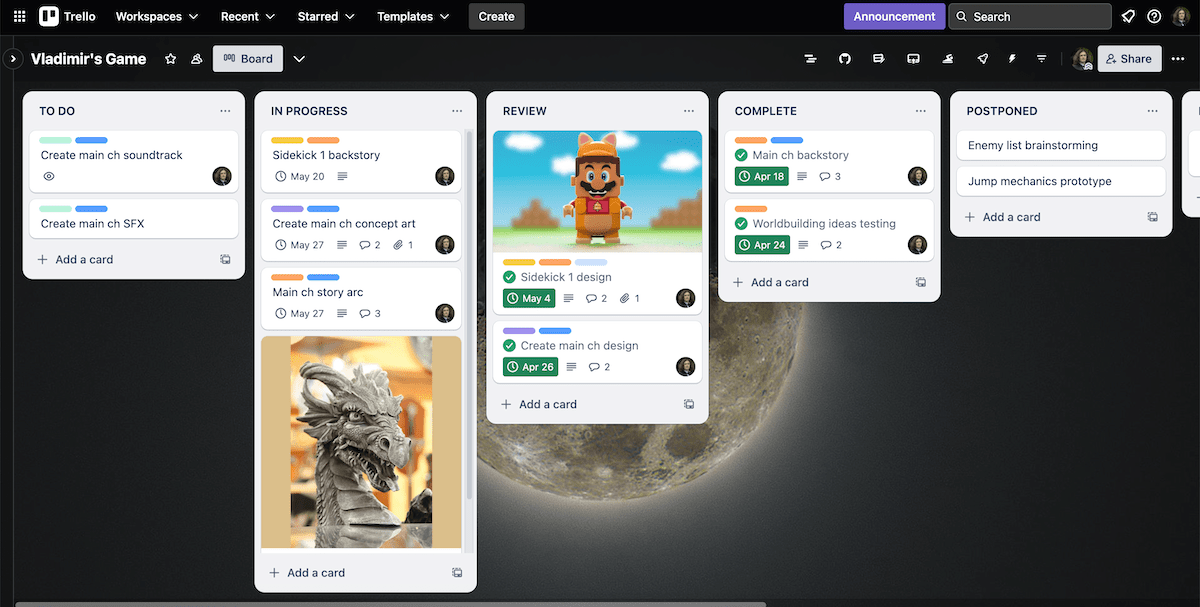Viewport: 1200px width, 607px height.
Task: Open the Templates dropdown menu
Action: [412, 16]
